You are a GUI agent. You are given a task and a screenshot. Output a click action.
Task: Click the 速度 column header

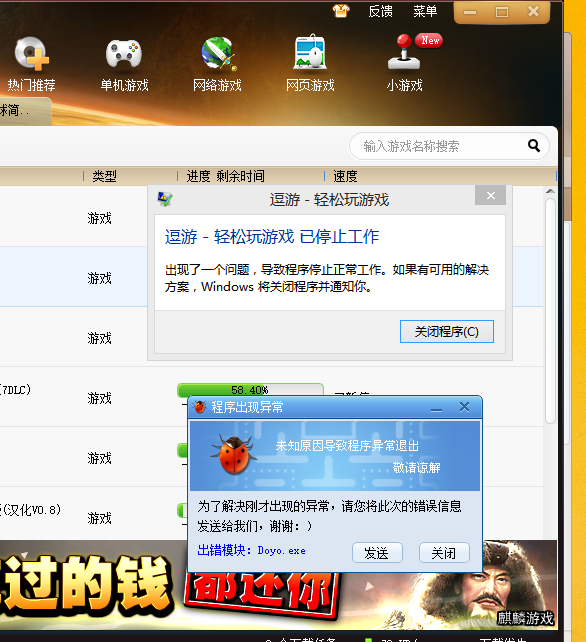coord(345,176)
